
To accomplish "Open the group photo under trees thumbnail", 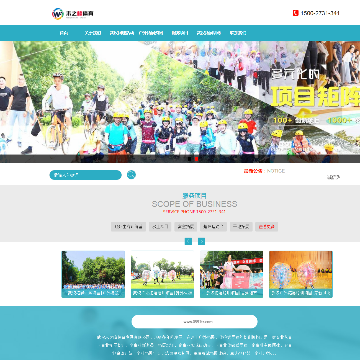I will (x=93, y=274).
